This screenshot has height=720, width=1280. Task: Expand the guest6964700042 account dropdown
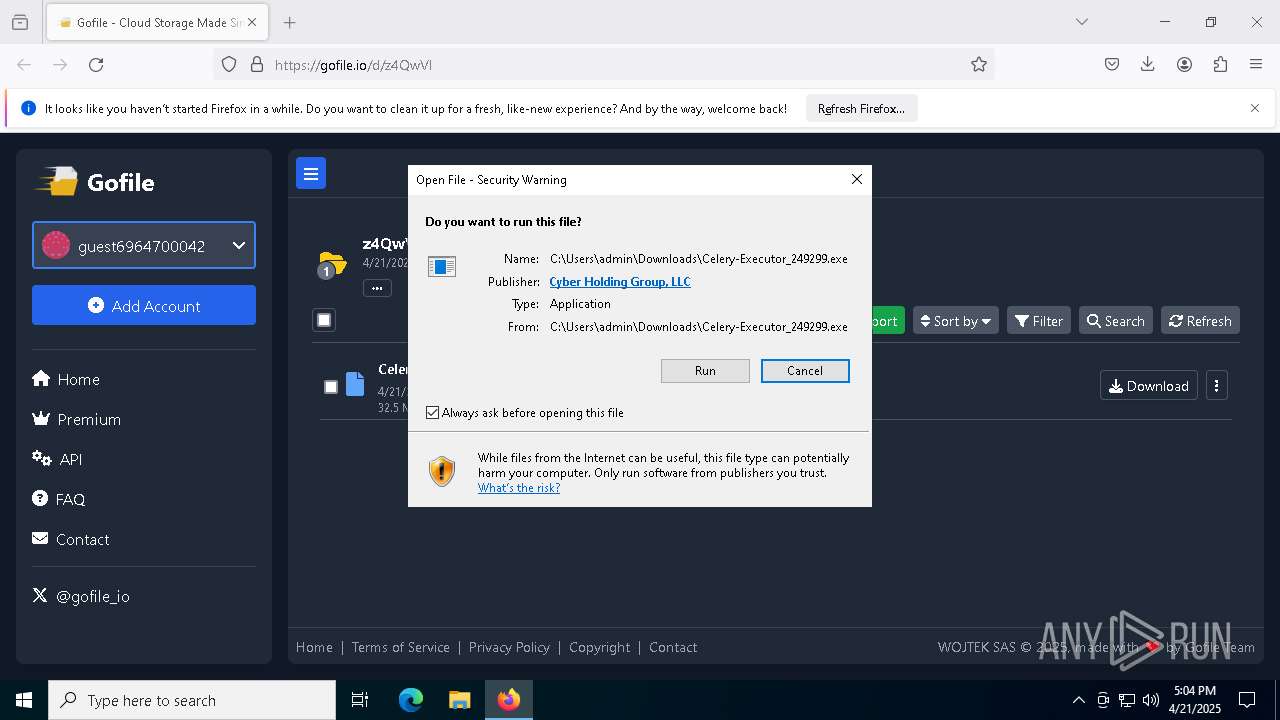point(144,245)
